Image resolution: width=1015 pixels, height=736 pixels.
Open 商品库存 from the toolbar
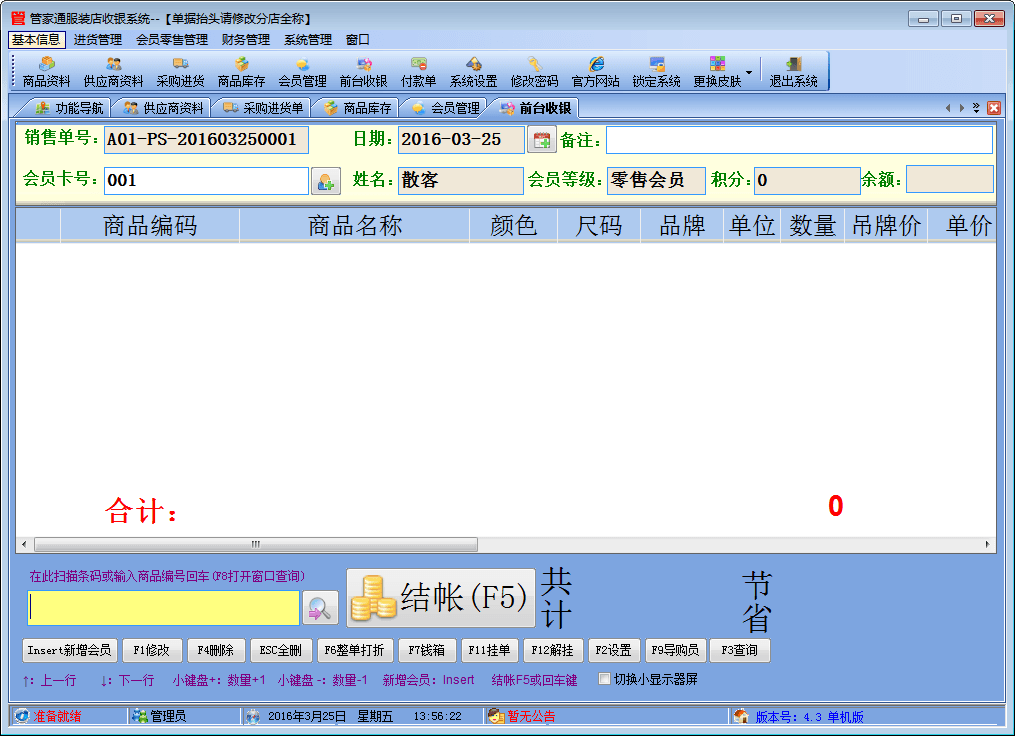[x=241, y=72]
